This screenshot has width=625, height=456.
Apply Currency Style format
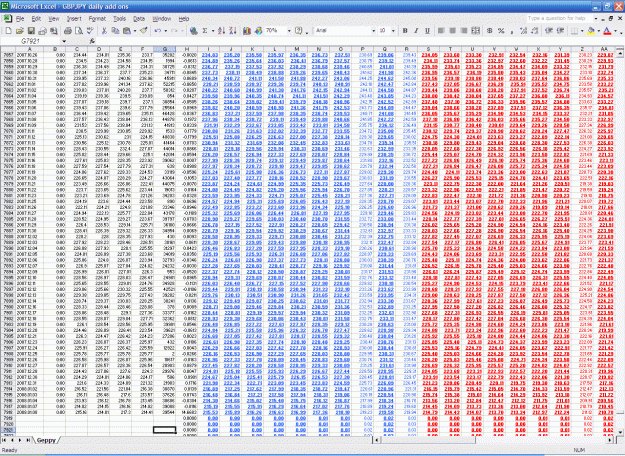click(x=490, y=31)
